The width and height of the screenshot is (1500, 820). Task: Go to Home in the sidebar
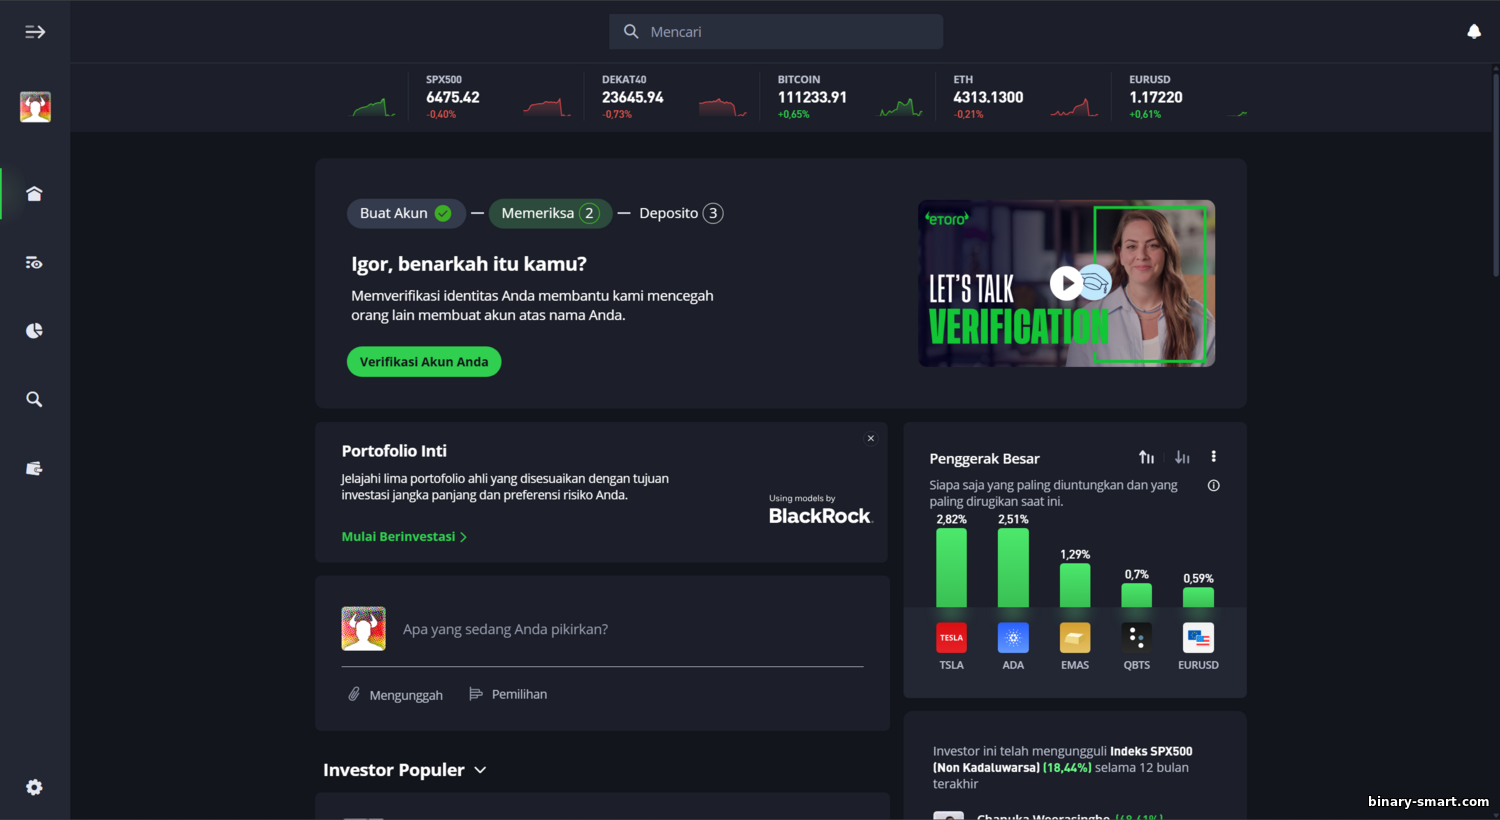[35, 194]
